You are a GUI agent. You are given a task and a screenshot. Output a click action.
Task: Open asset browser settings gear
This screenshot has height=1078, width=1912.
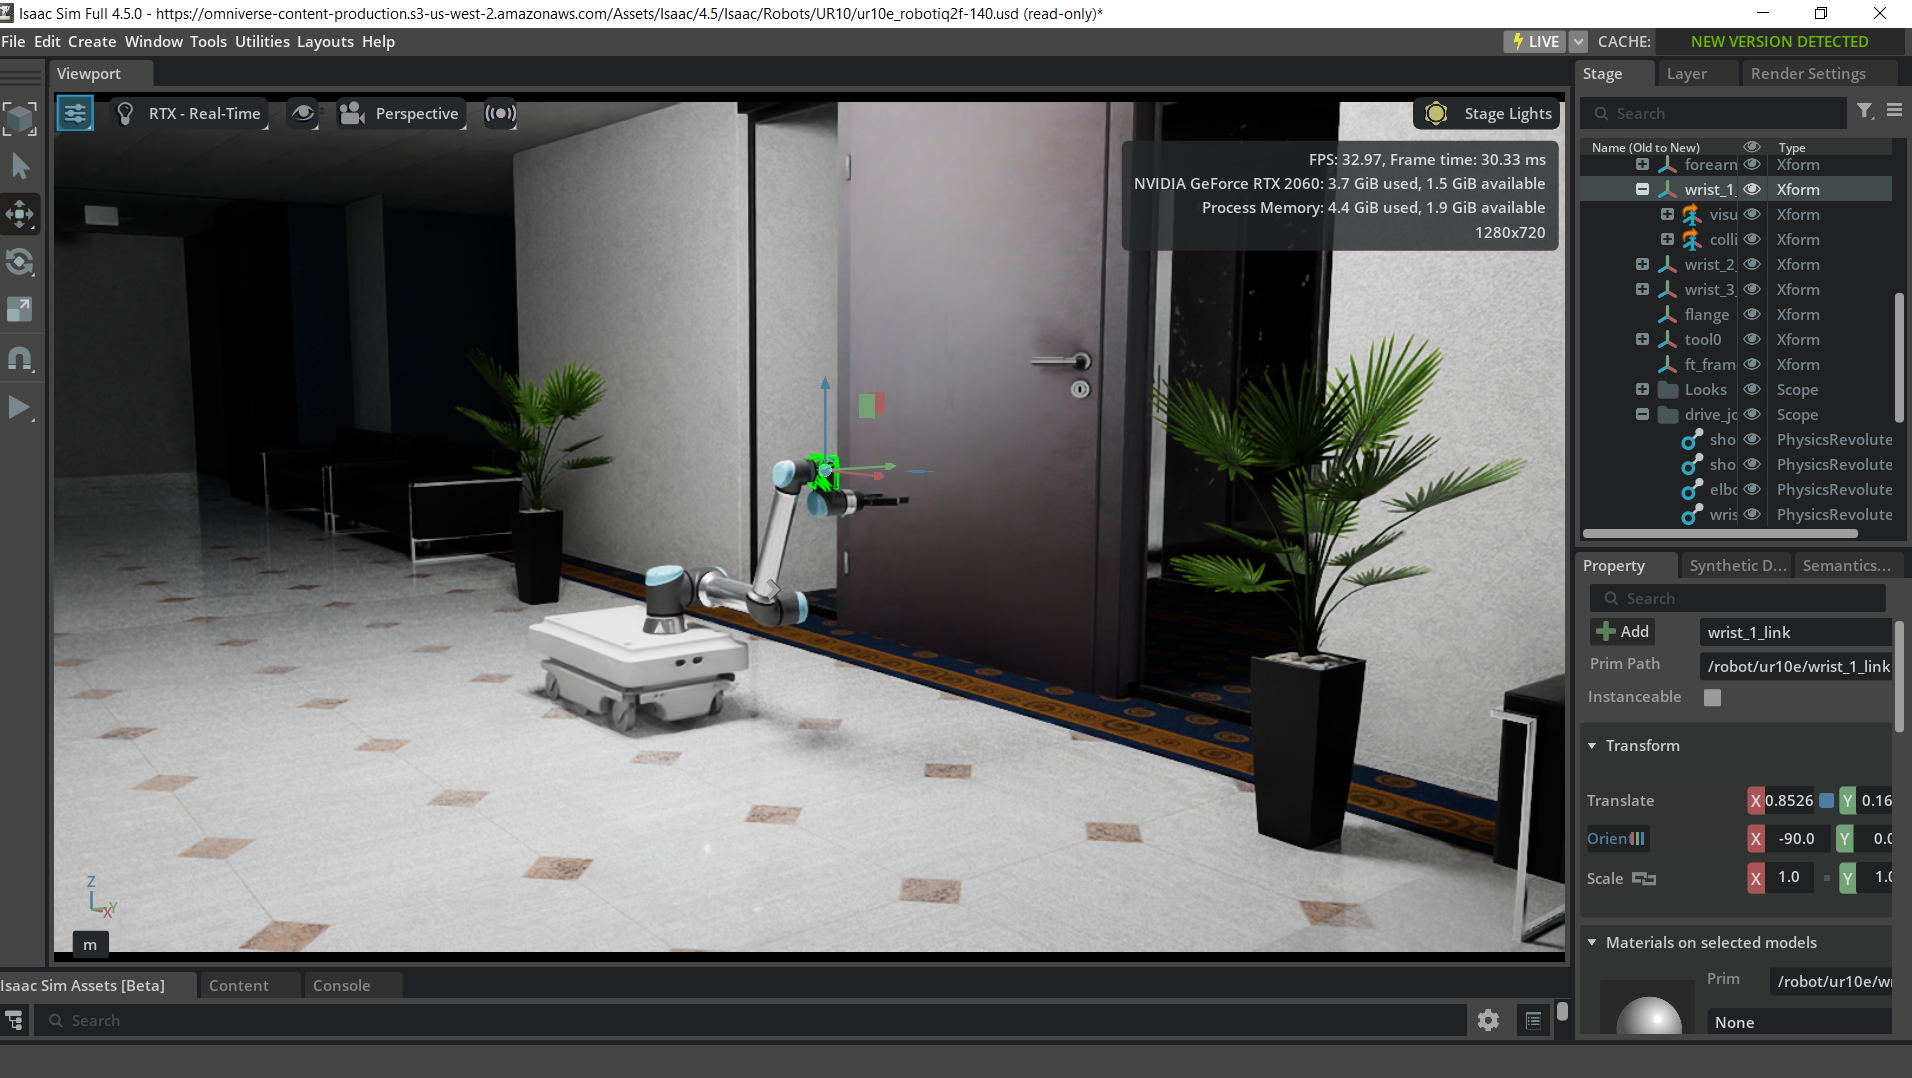pos(1488,1020)
